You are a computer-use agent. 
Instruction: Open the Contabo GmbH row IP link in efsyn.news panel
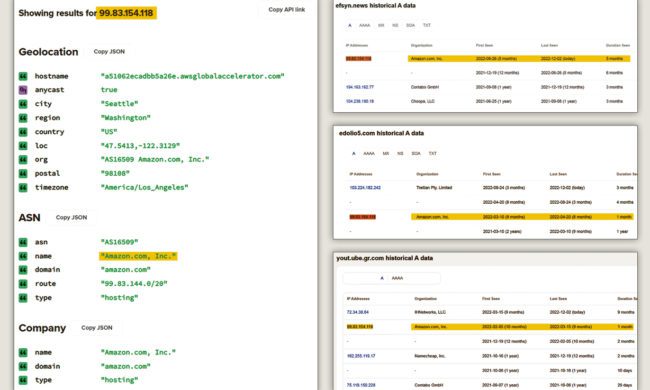click(359, 87)
